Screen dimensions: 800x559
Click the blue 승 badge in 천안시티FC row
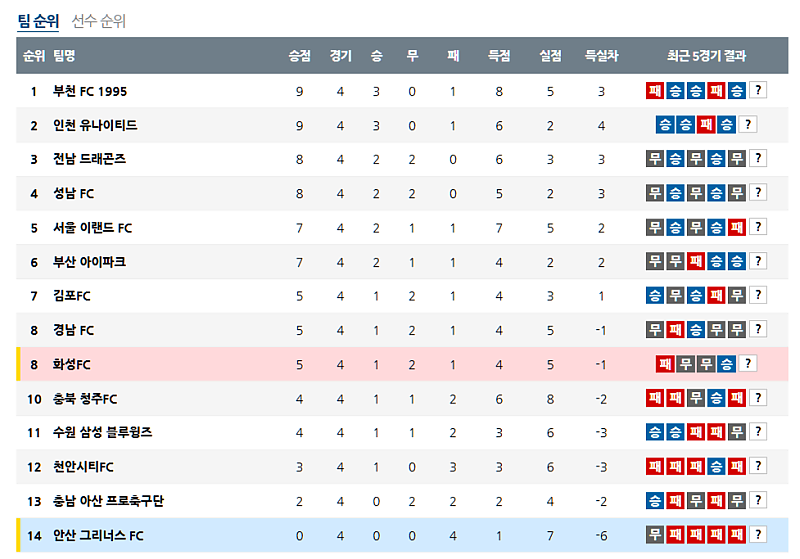pos(716,467)
